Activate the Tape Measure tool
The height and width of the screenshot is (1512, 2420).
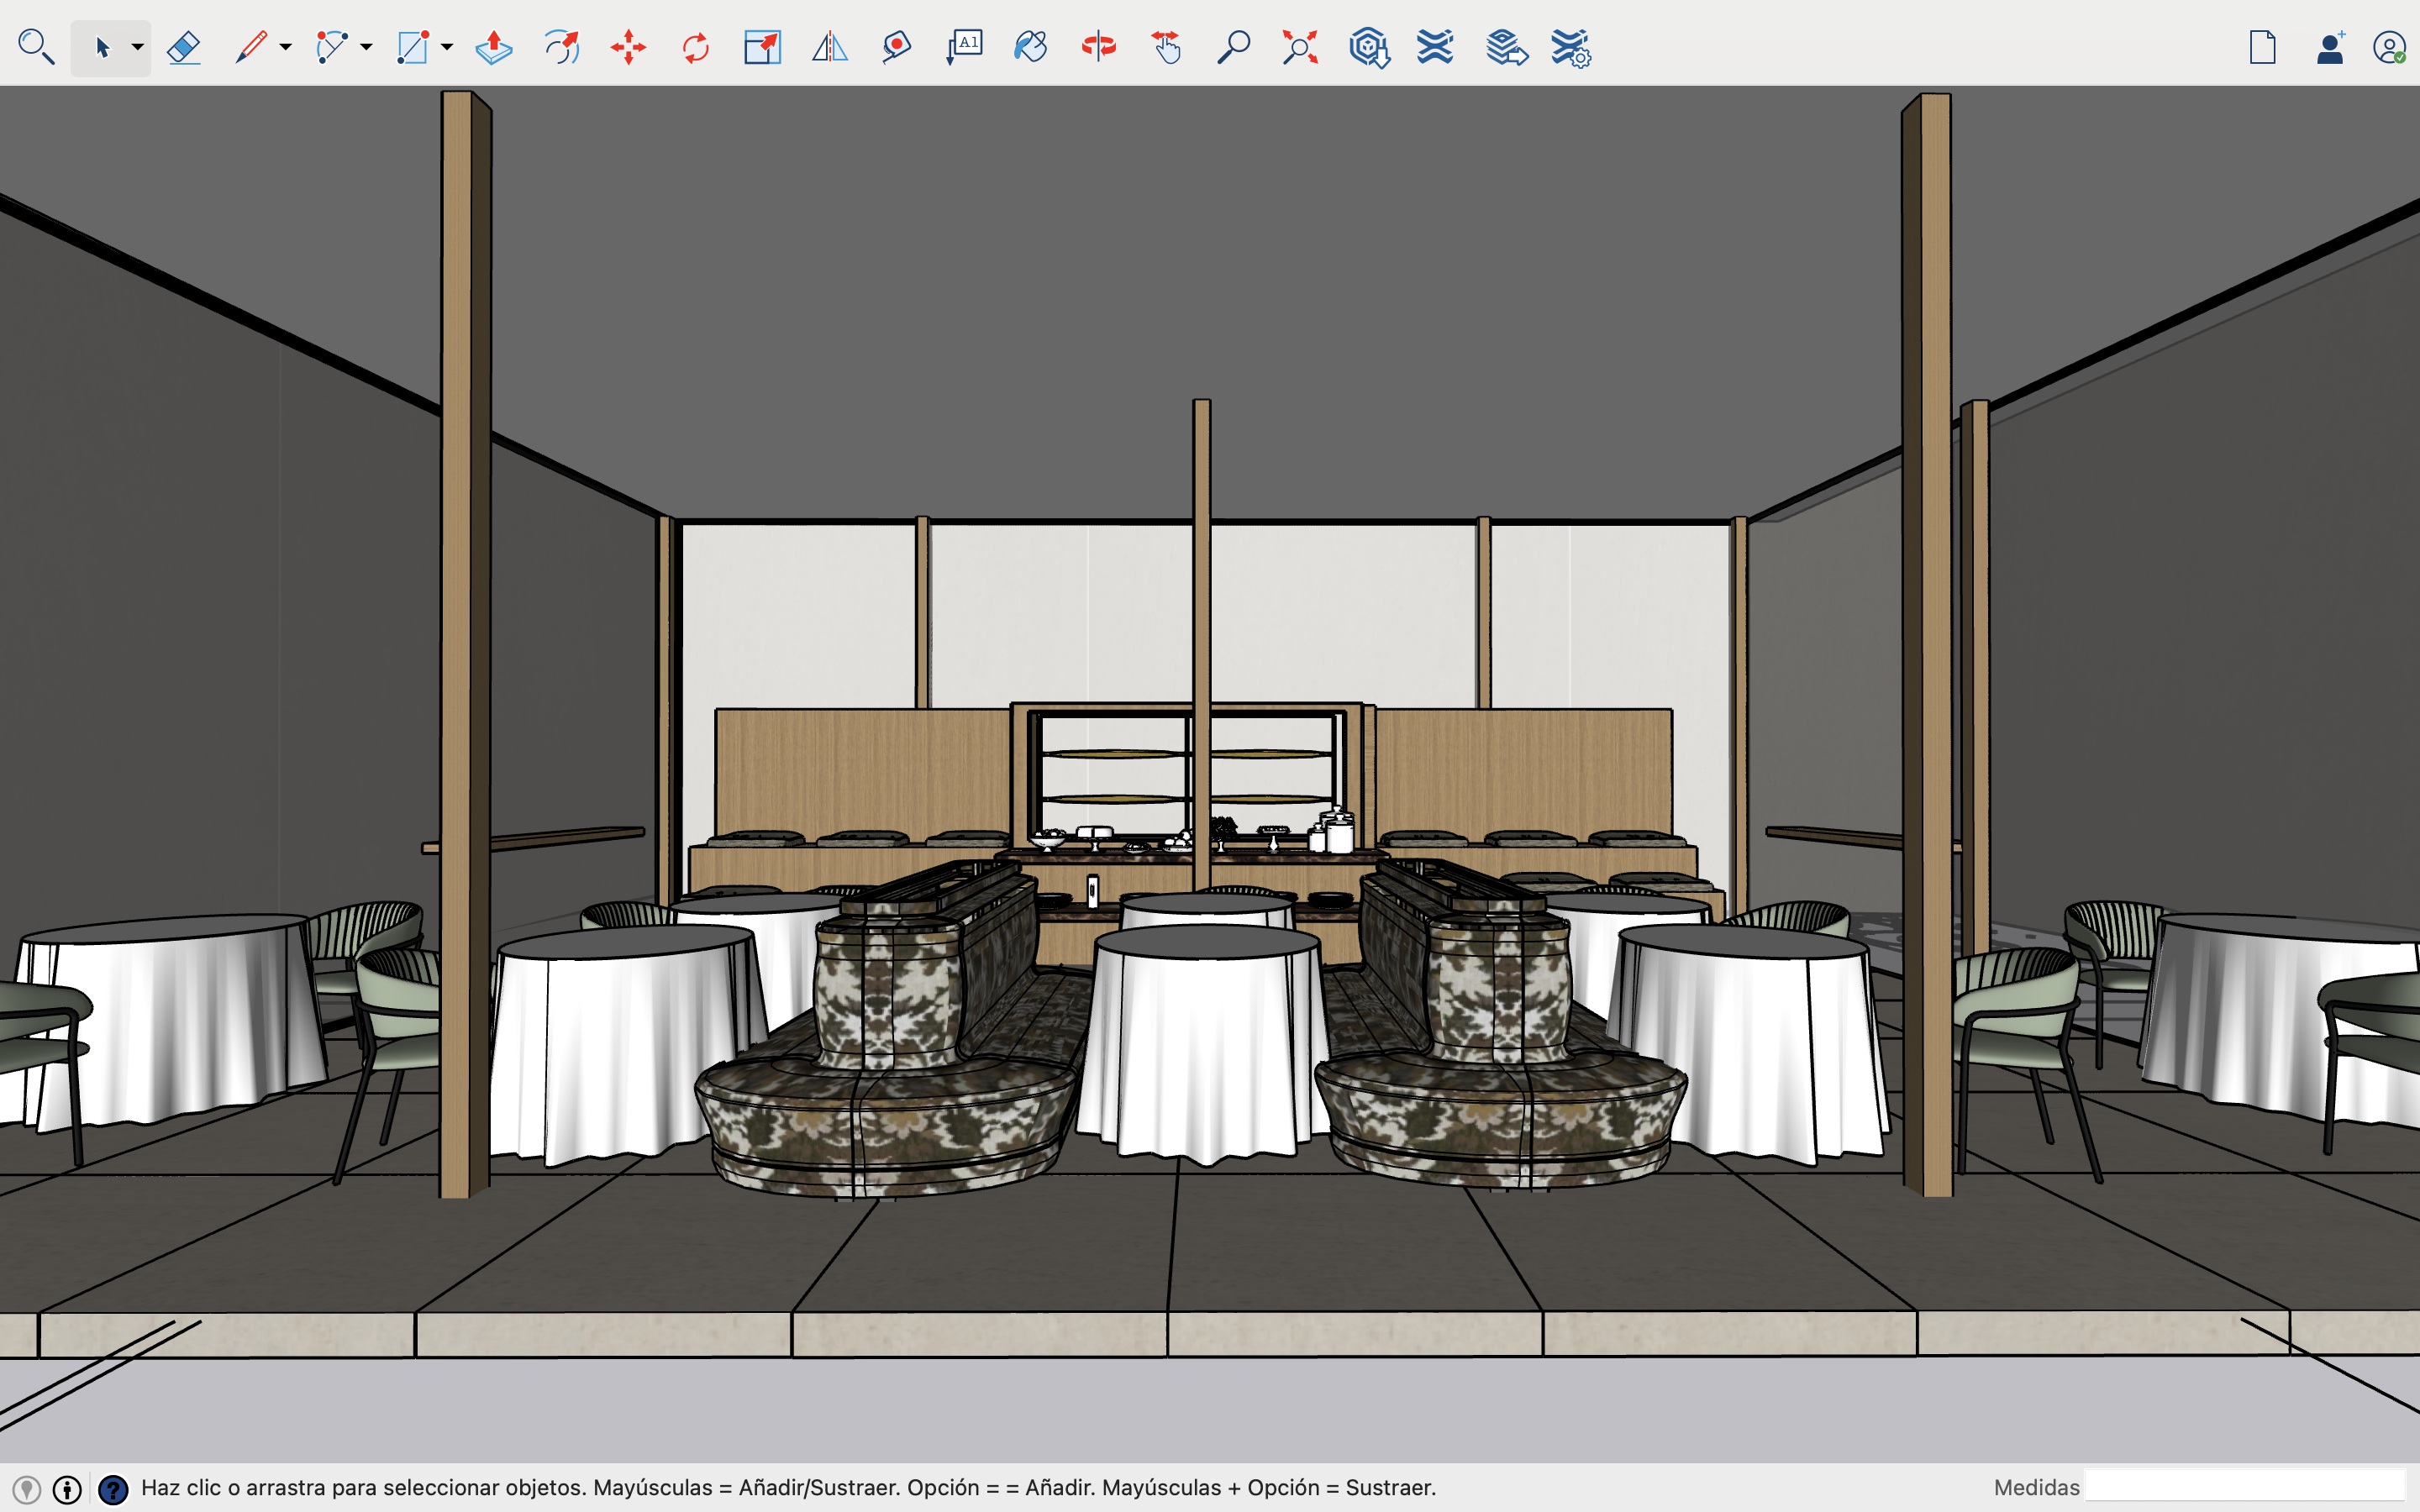[897, 47]
